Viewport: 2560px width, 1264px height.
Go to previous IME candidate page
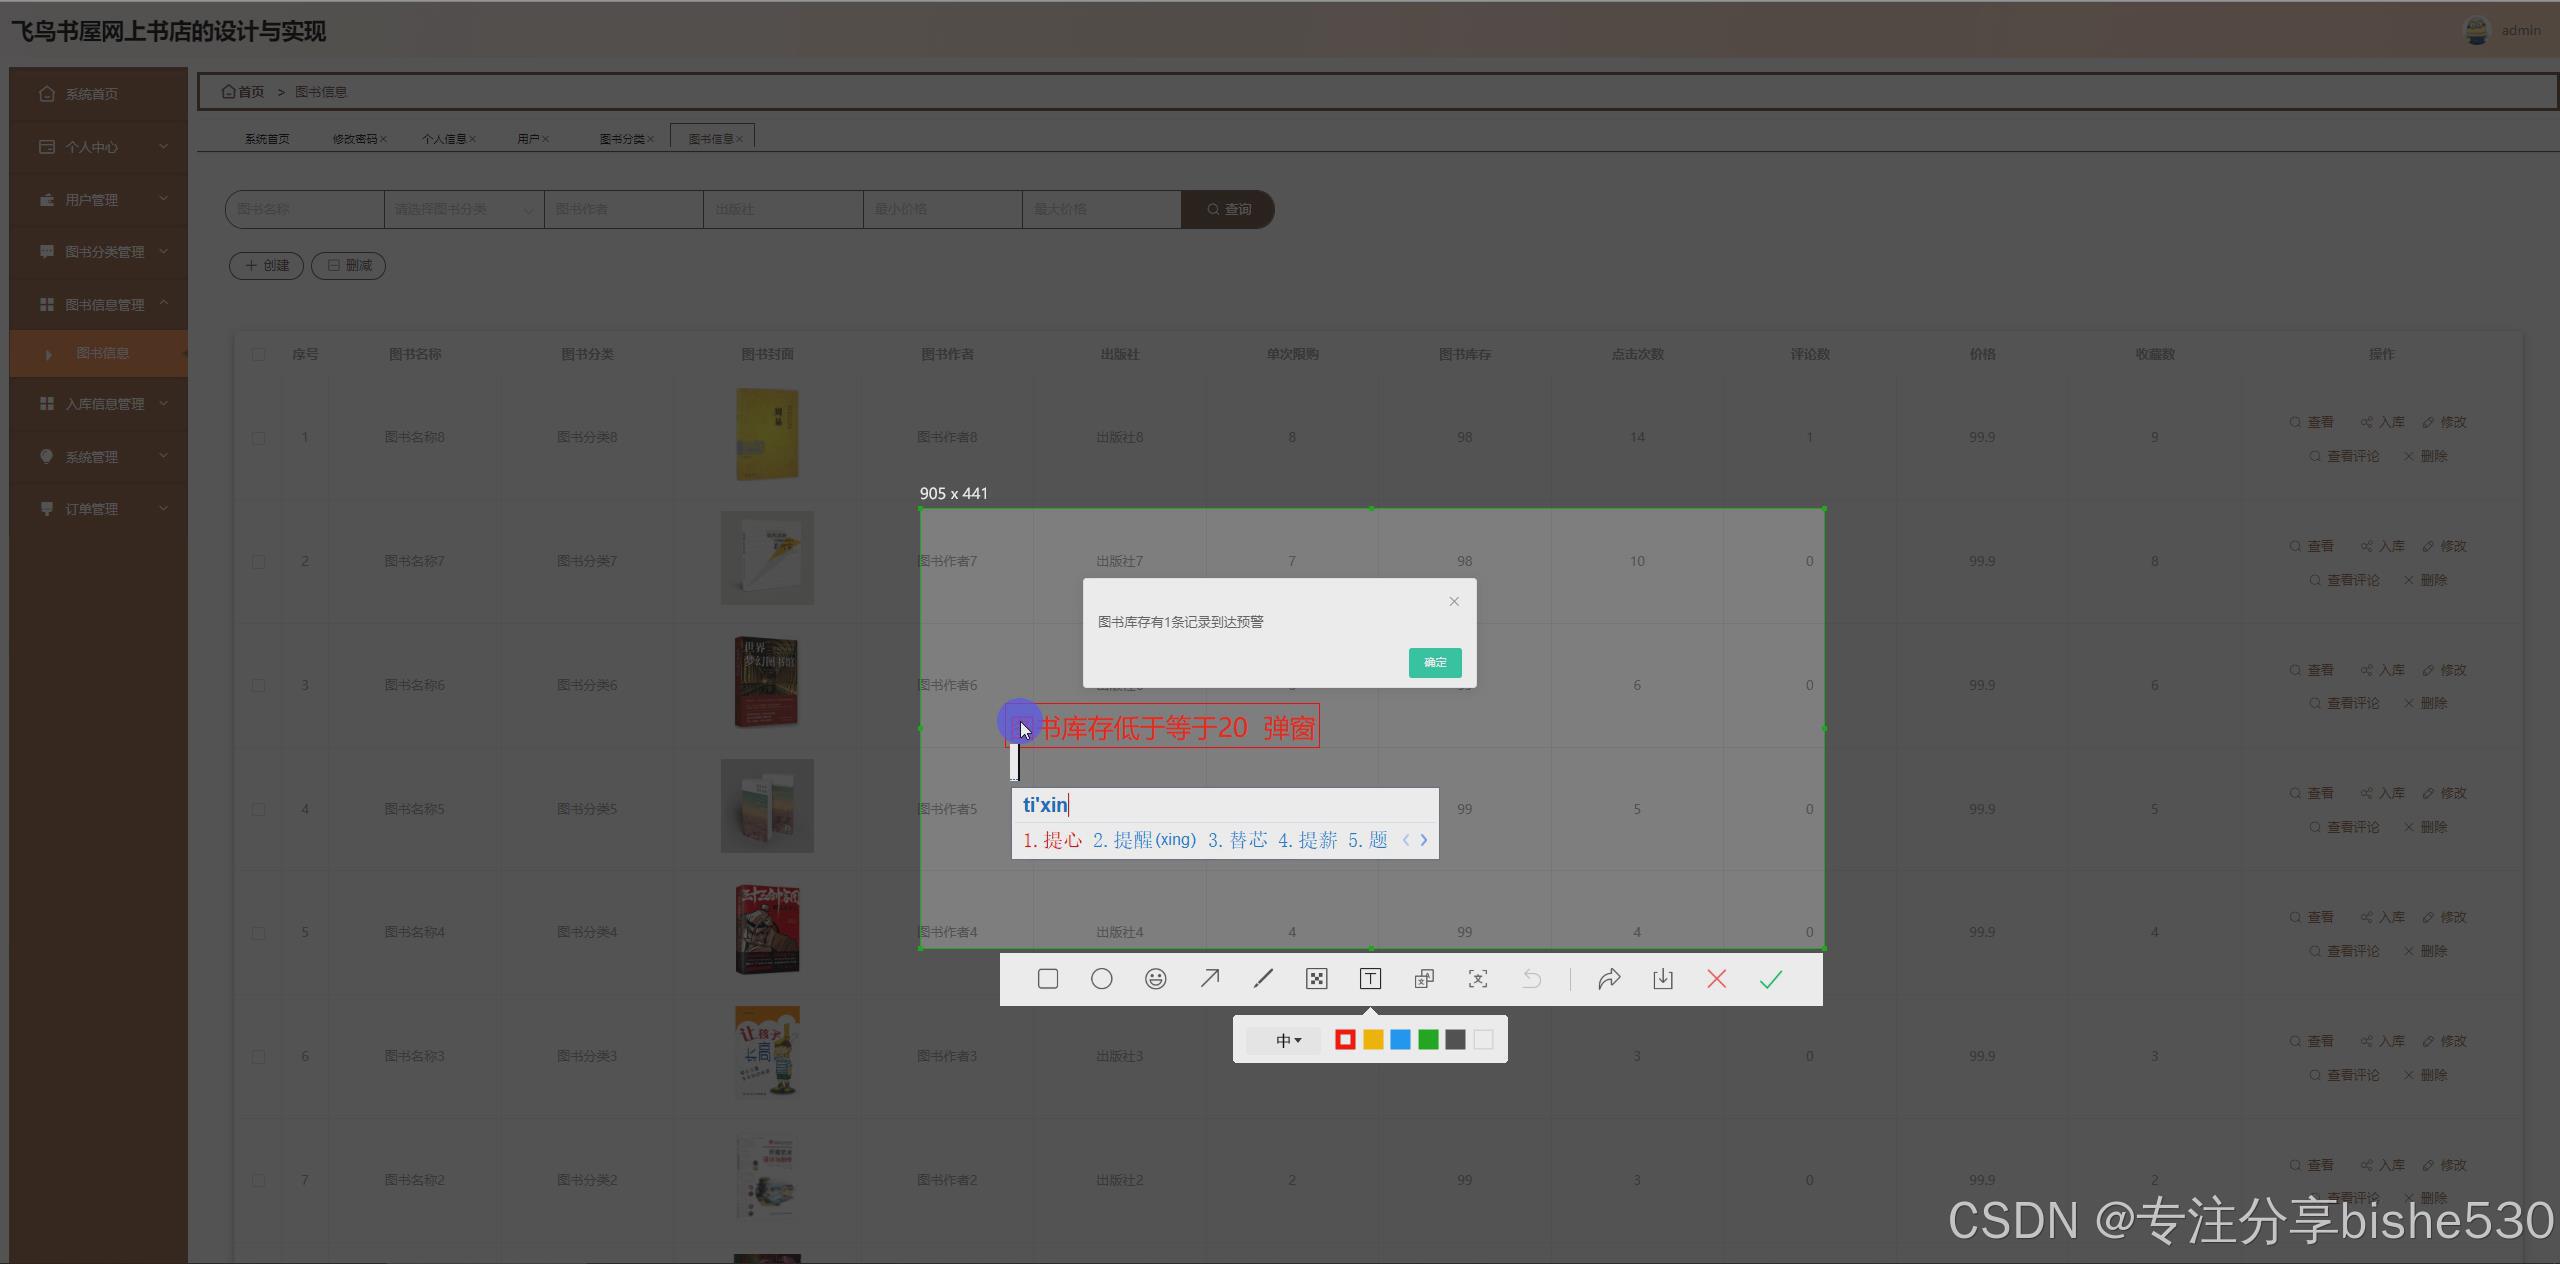pyautogui.click(x=1406, y=840)
